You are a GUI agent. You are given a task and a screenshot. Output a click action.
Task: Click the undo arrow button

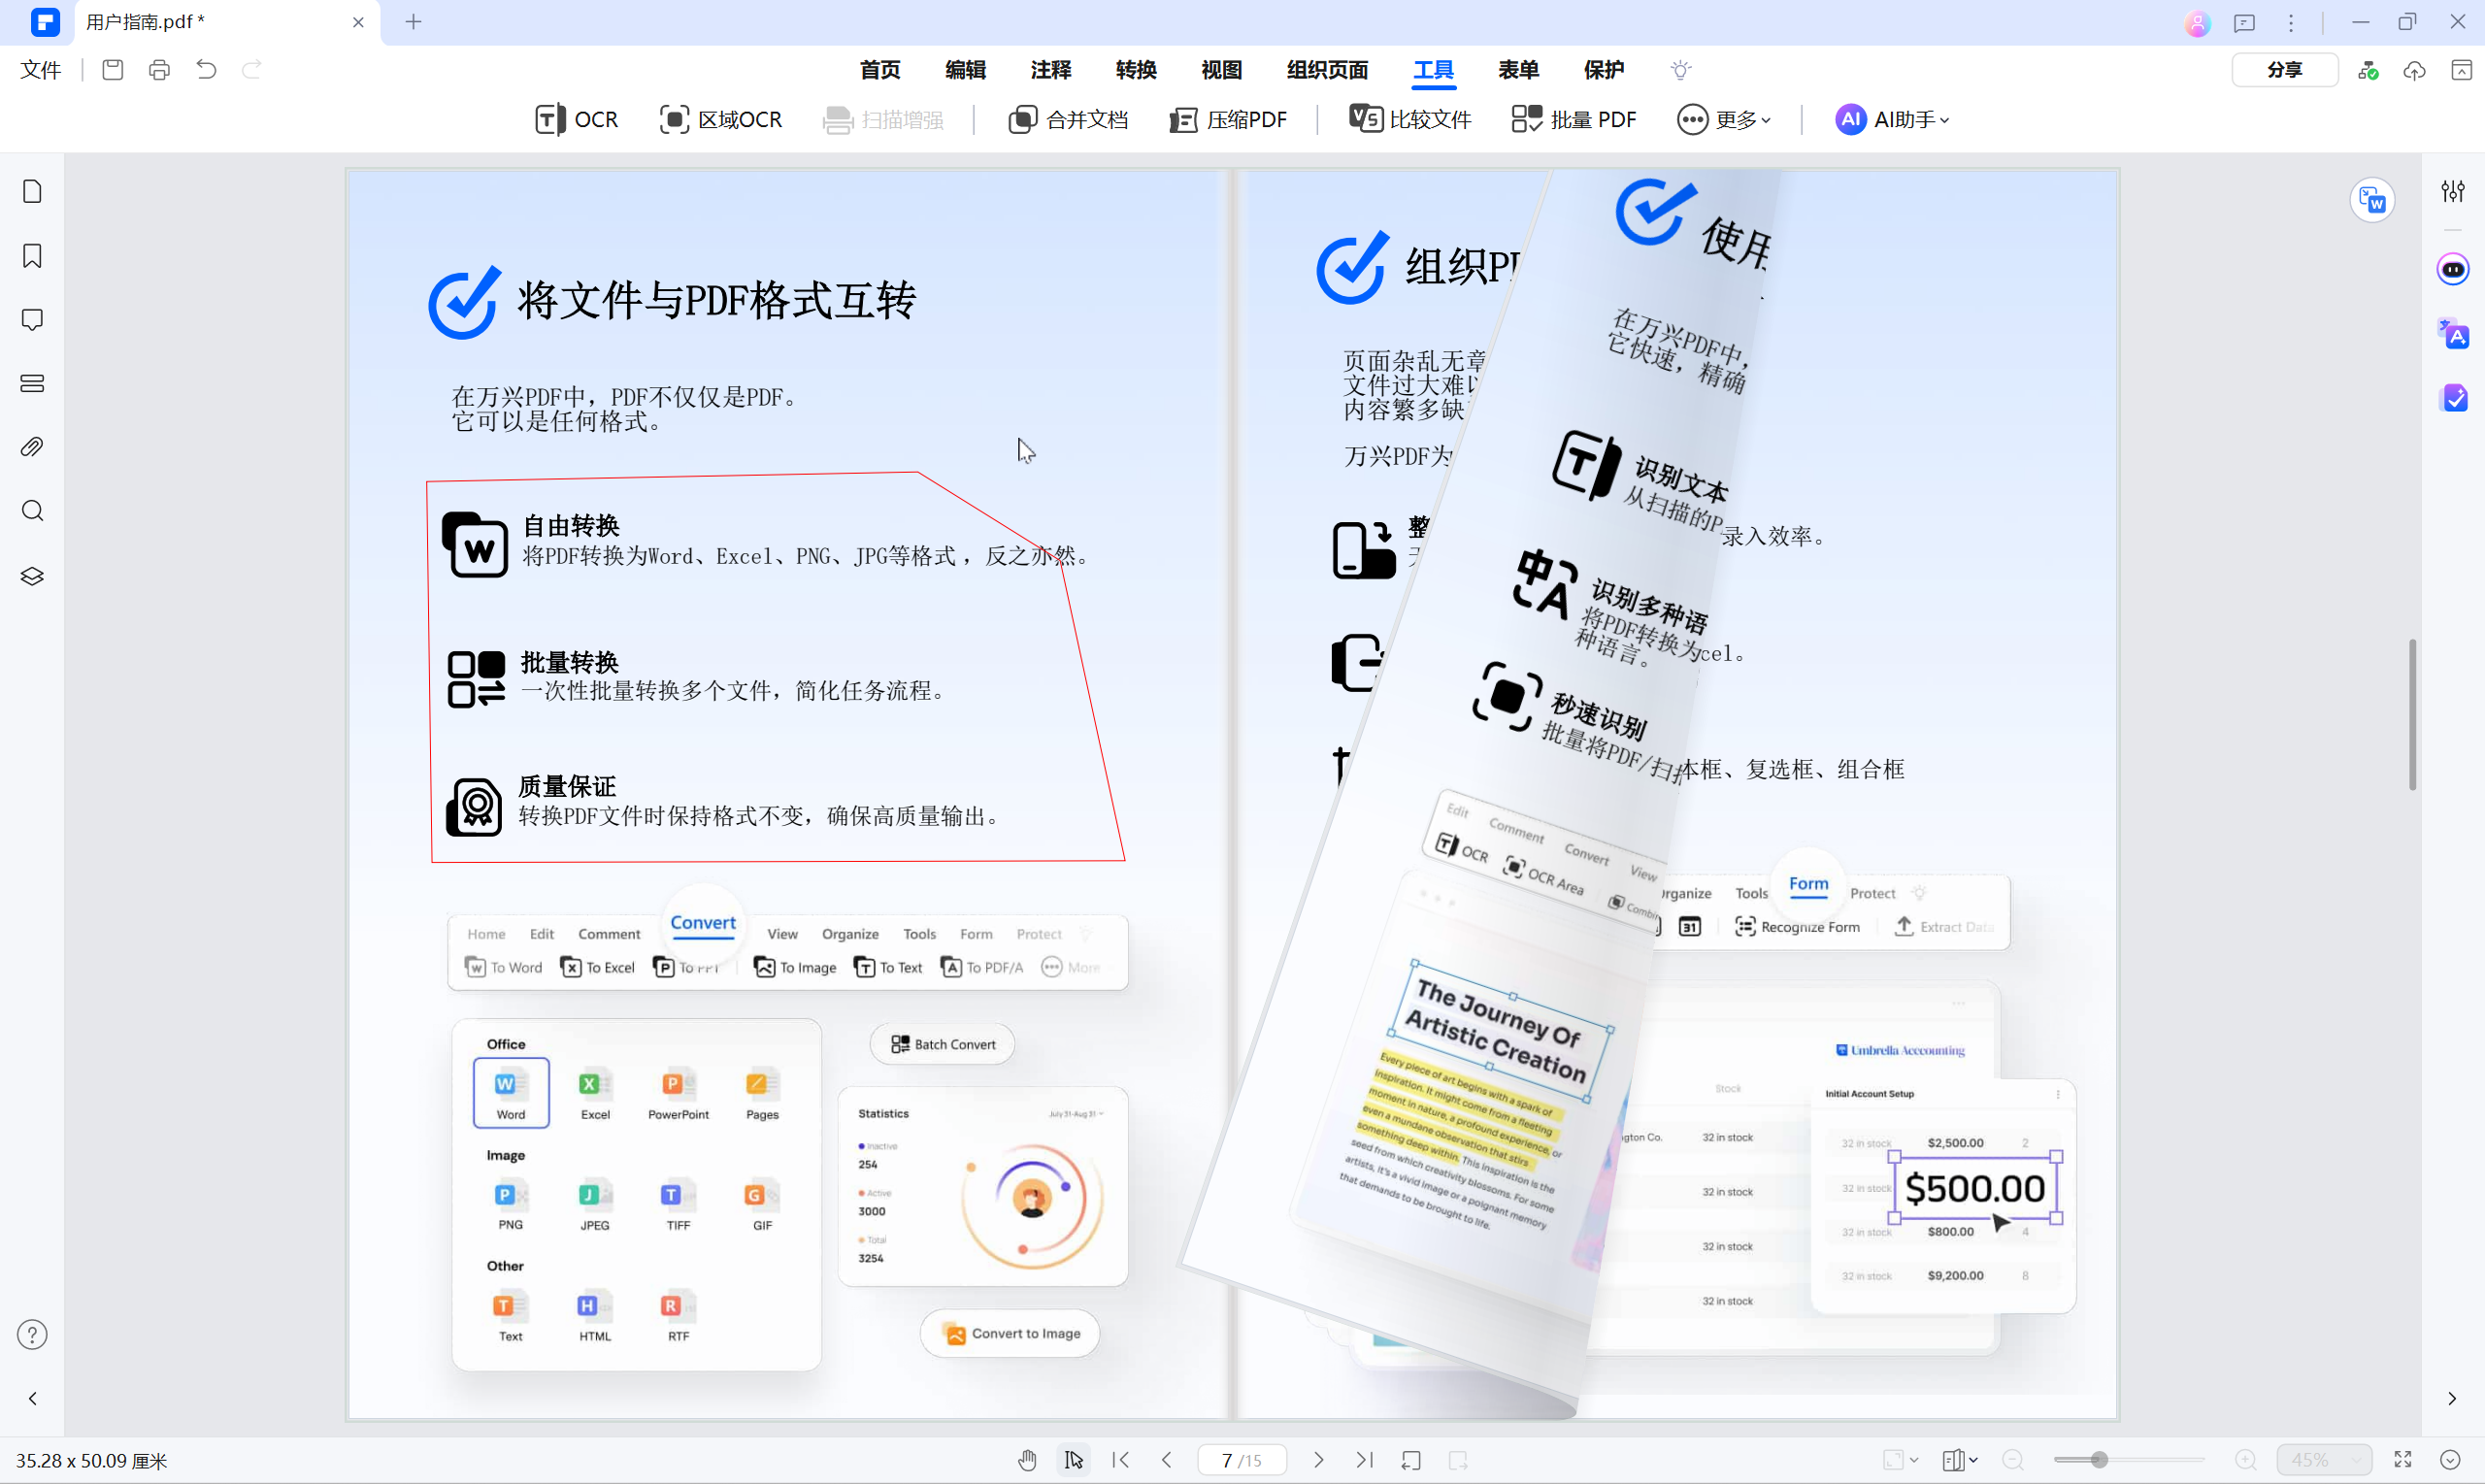206,70
